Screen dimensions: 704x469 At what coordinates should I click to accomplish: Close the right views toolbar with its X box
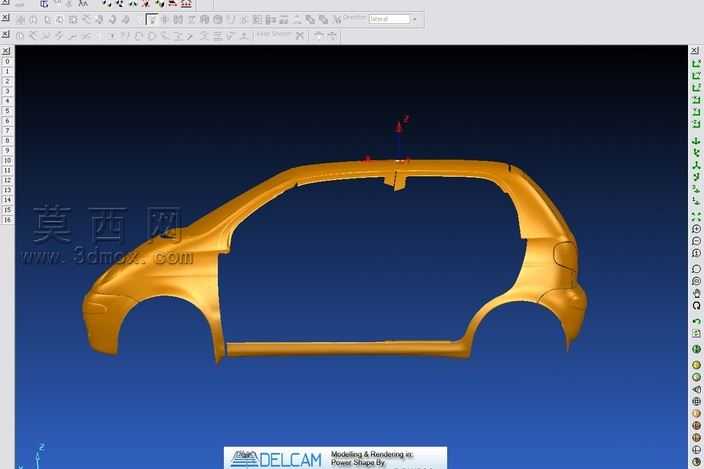tap(695, 51)
